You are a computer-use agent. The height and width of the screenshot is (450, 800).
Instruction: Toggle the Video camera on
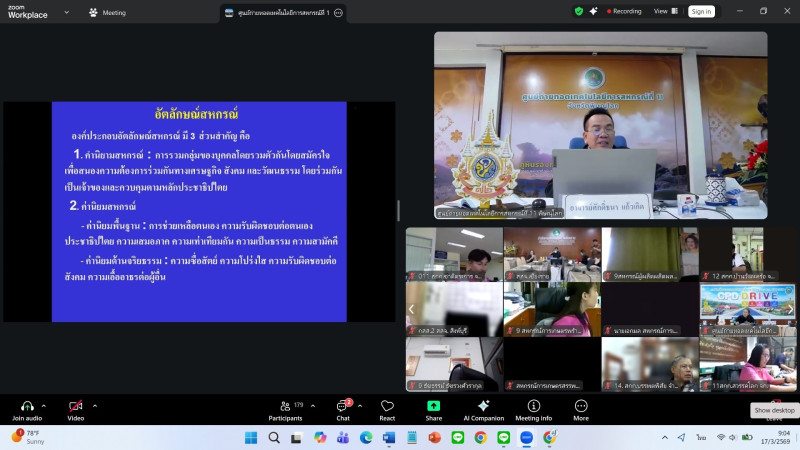[x=75, y=406]
